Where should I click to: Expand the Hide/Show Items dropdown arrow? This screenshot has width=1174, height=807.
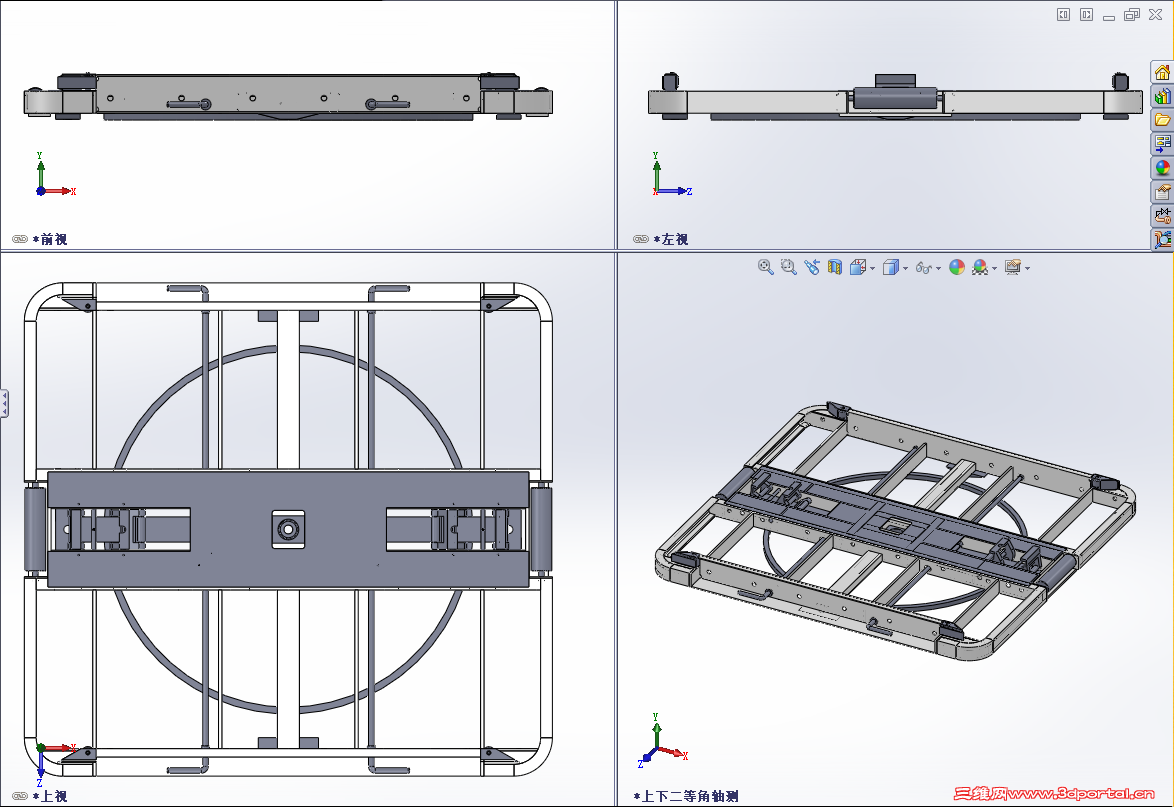click(x=938, y=269)
